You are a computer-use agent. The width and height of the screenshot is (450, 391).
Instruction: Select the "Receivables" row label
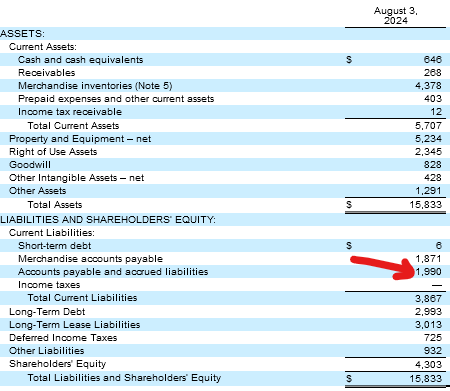(x=47, y=73)
